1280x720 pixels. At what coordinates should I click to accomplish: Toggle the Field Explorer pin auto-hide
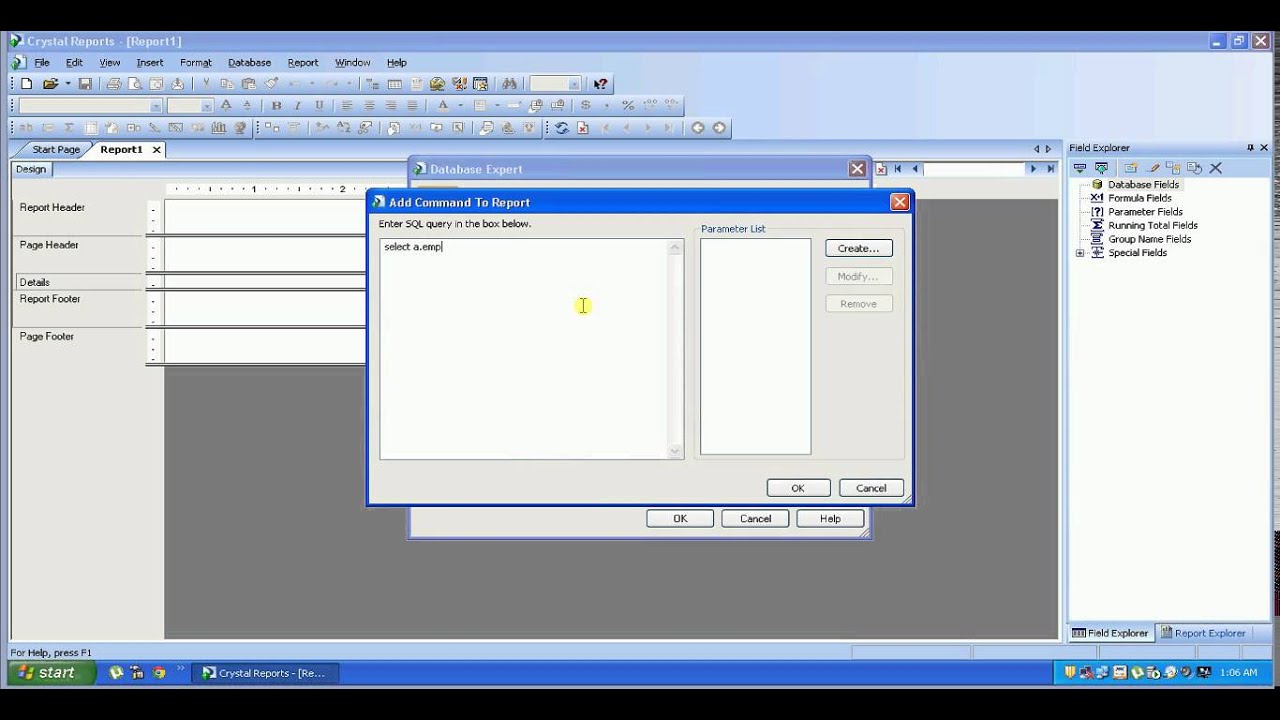(x=1250, y=148)
